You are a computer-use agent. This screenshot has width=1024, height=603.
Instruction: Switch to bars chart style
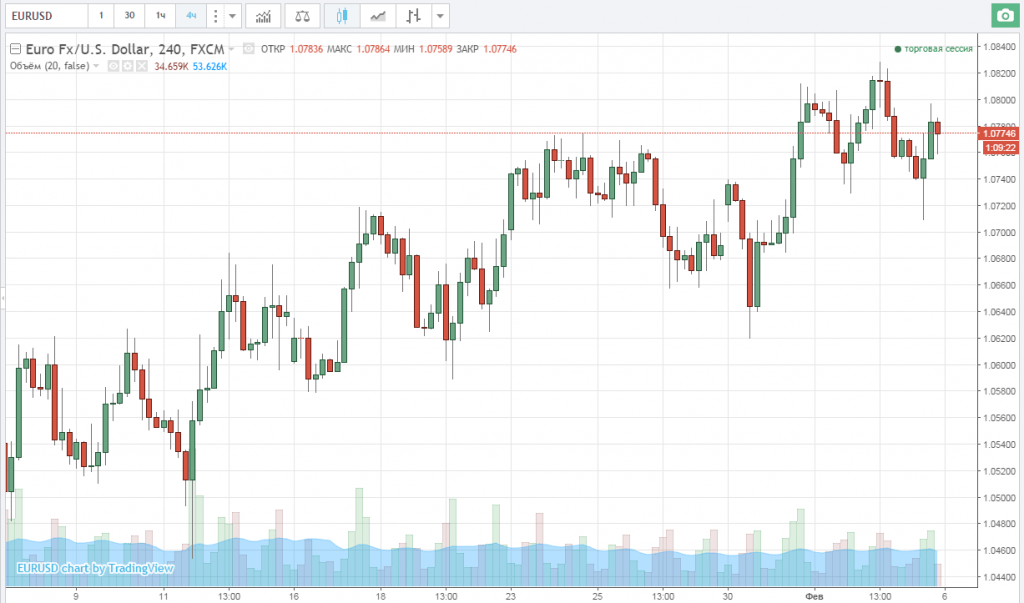tap(413, 16)
